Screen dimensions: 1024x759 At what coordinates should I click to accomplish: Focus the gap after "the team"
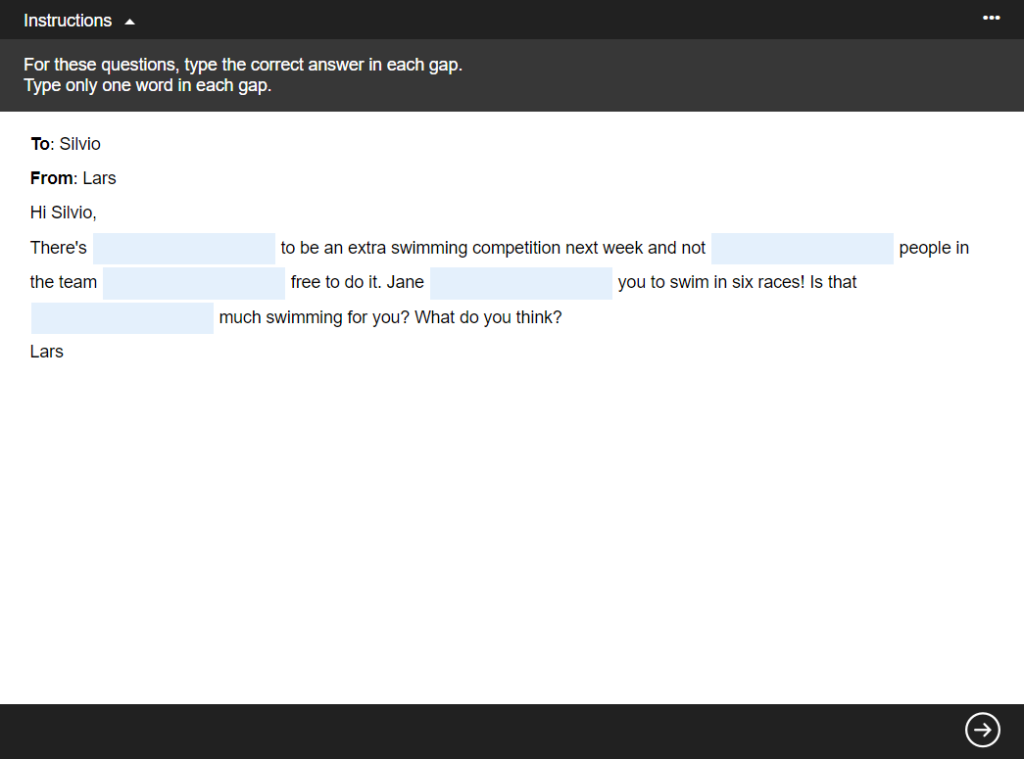point(194,283)
